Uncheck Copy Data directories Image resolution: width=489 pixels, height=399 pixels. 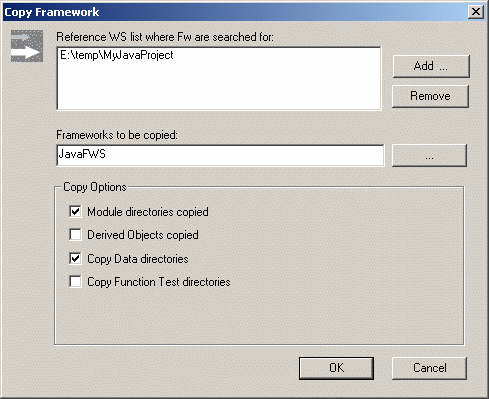[x=75, y=258]
